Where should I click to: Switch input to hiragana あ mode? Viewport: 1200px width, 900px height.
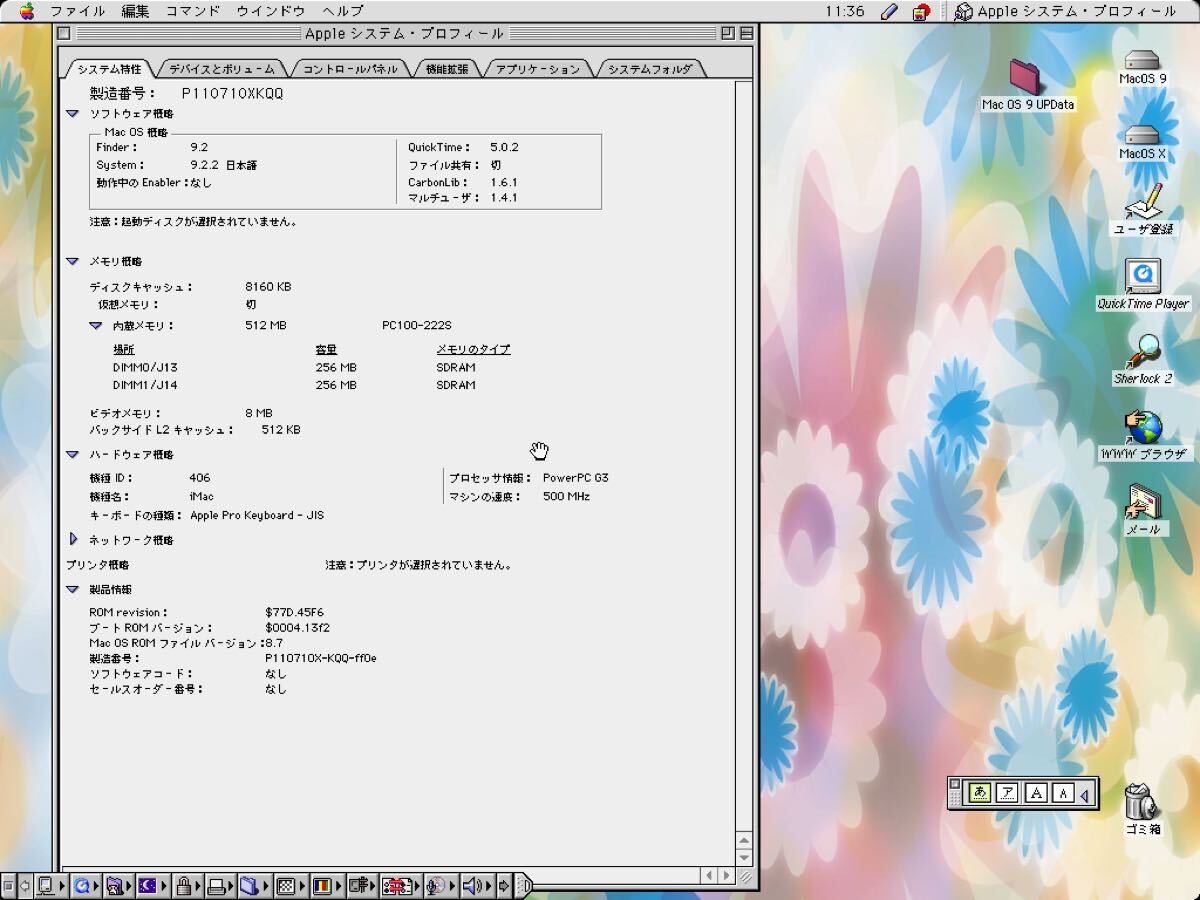click(980, 793)
